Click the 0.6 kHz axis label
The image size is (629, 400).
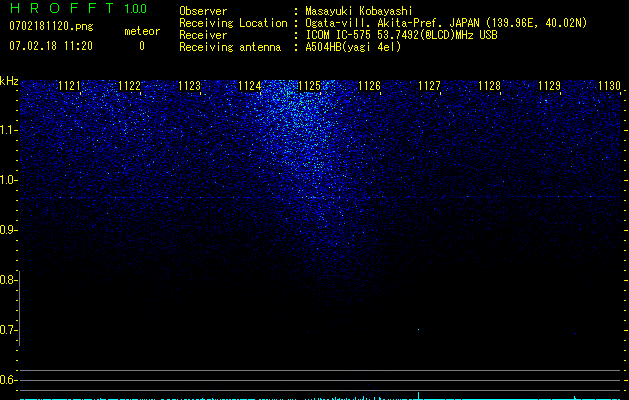tap(8, 380)
